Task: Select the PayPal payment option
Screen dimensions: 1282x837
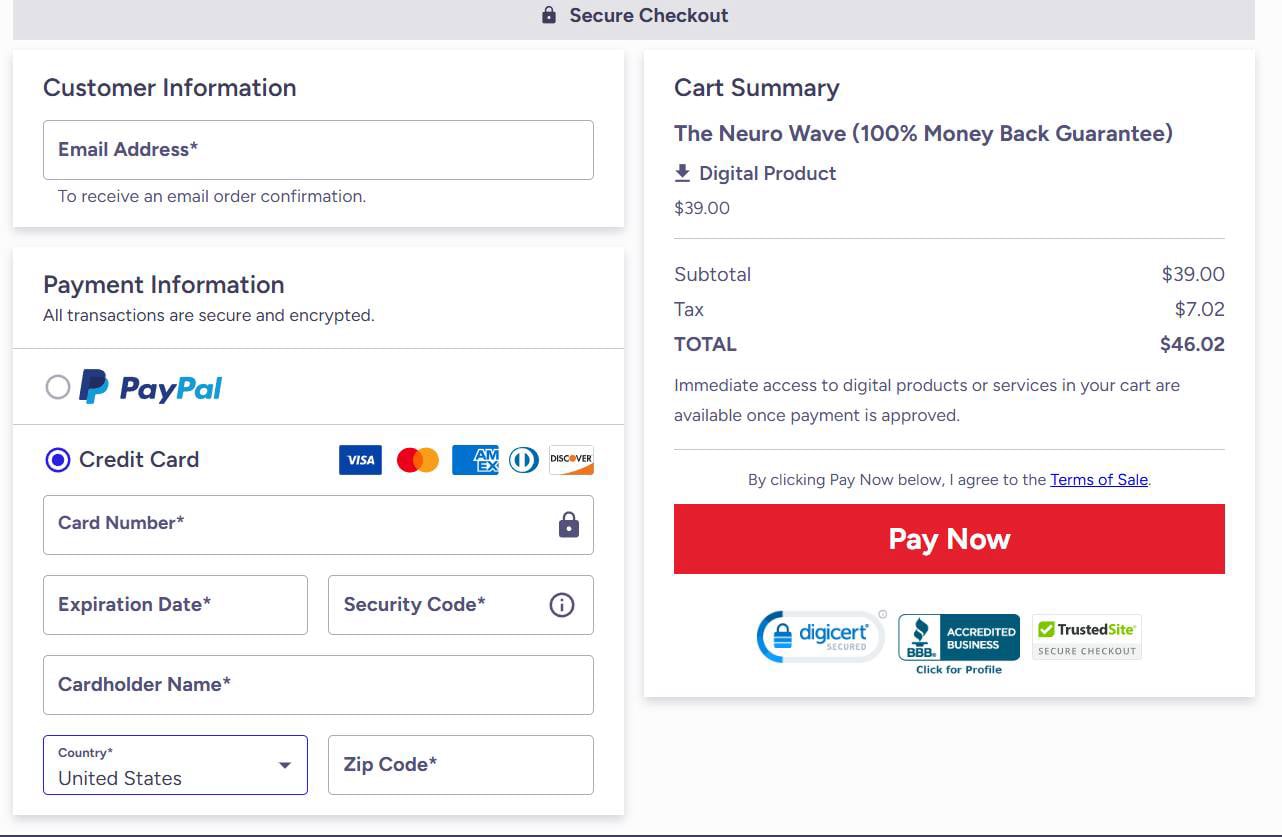Action: pyautogui.click(x=58, y=387)
